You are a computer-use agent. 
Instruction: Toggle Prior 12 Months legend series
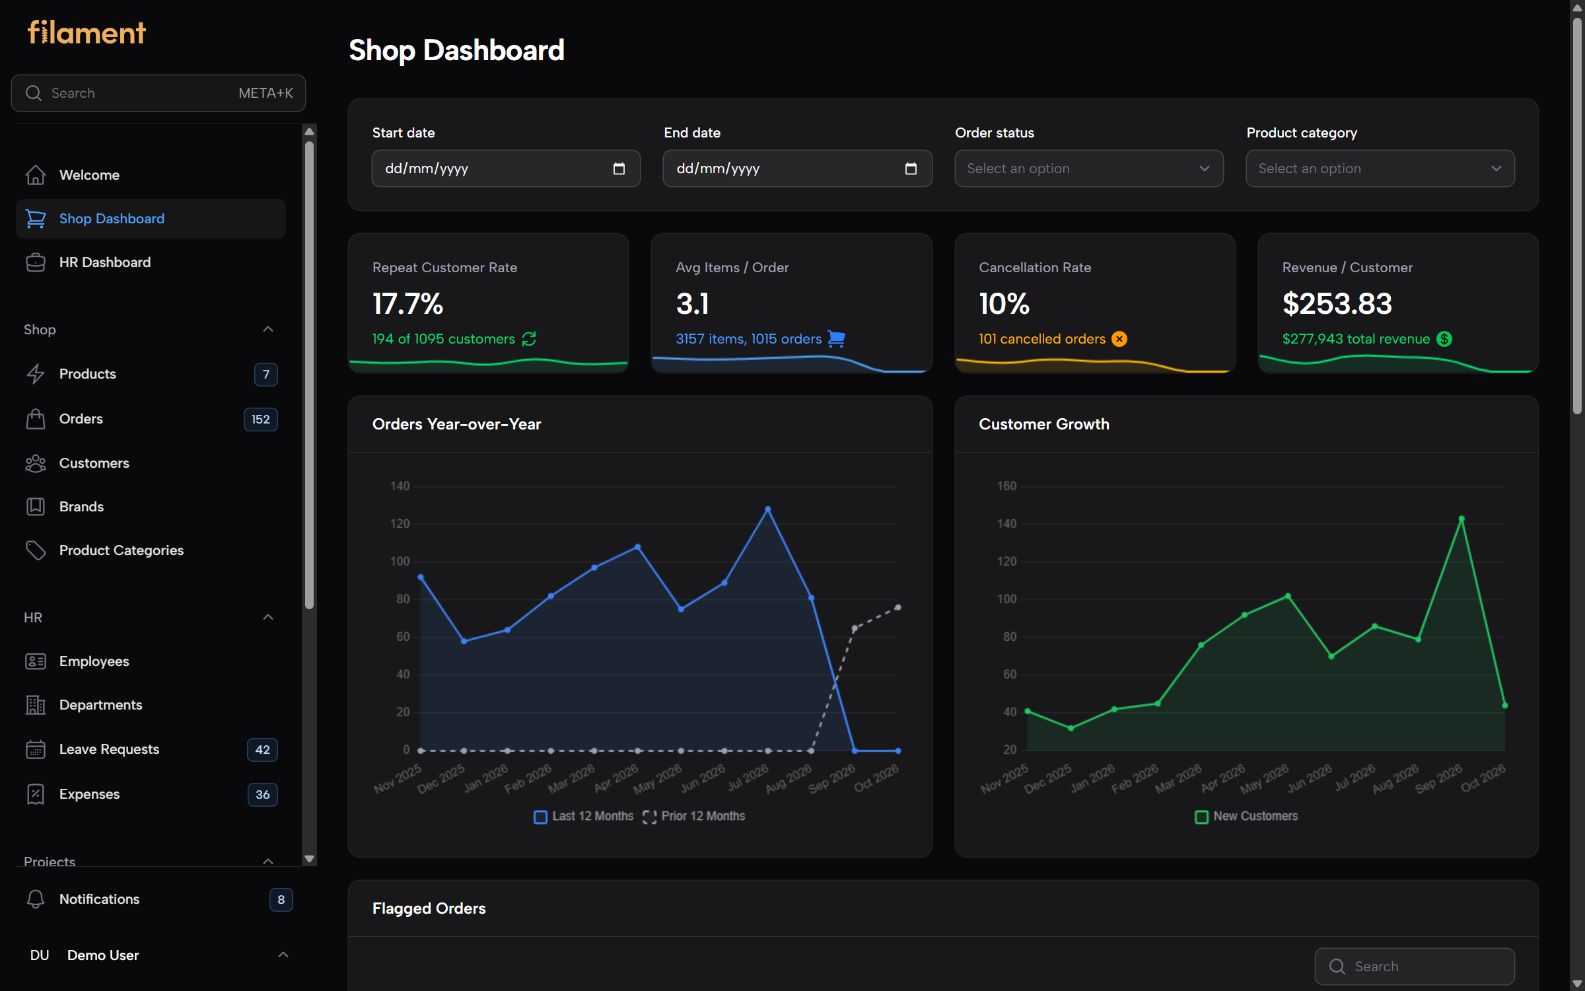coord(694,817)
